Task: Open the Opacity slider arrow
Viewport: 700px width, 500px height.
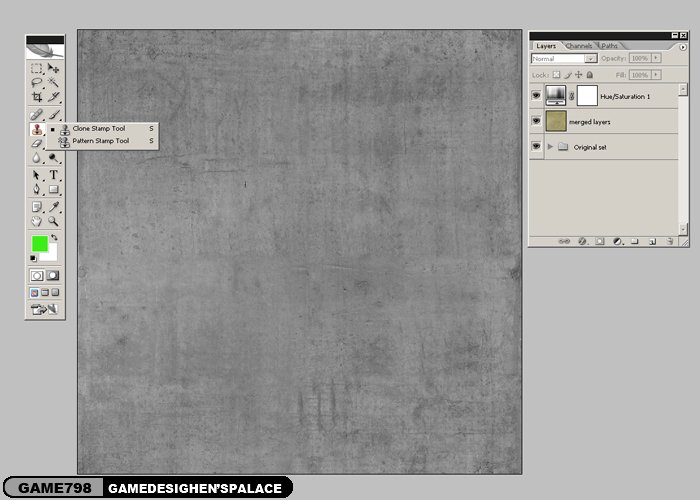Action: [x=656, y=58]
